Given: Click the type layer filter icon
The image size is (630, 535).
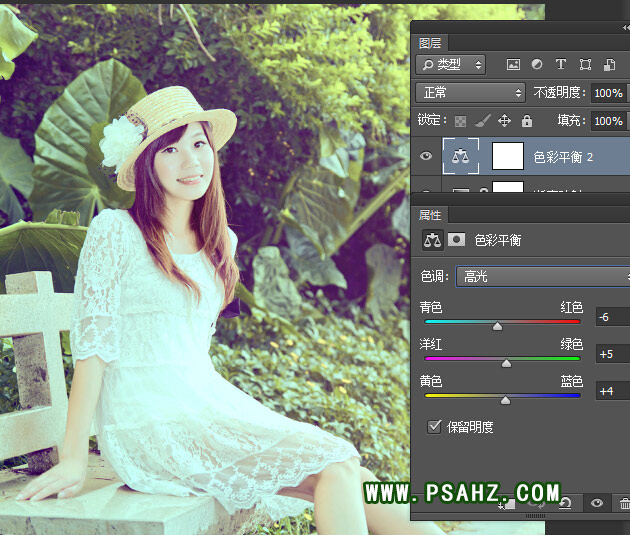Looking at the screenshot, I should click(560, 65).
